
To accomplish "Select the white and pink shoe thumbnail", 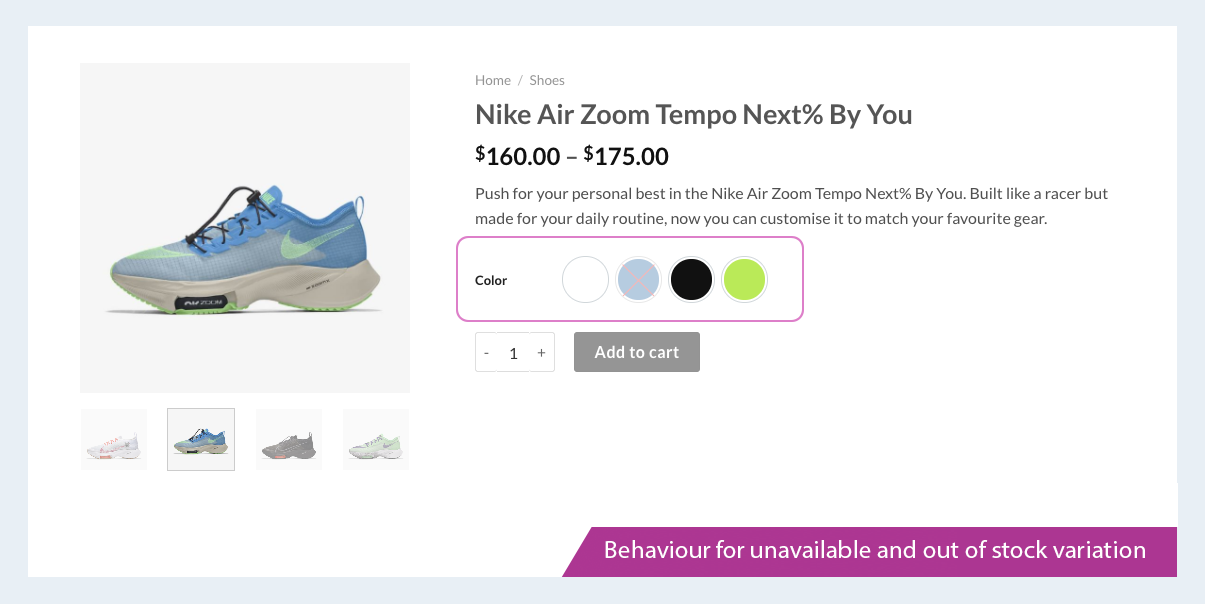I will pyautogui.click(x=114, y=440).
